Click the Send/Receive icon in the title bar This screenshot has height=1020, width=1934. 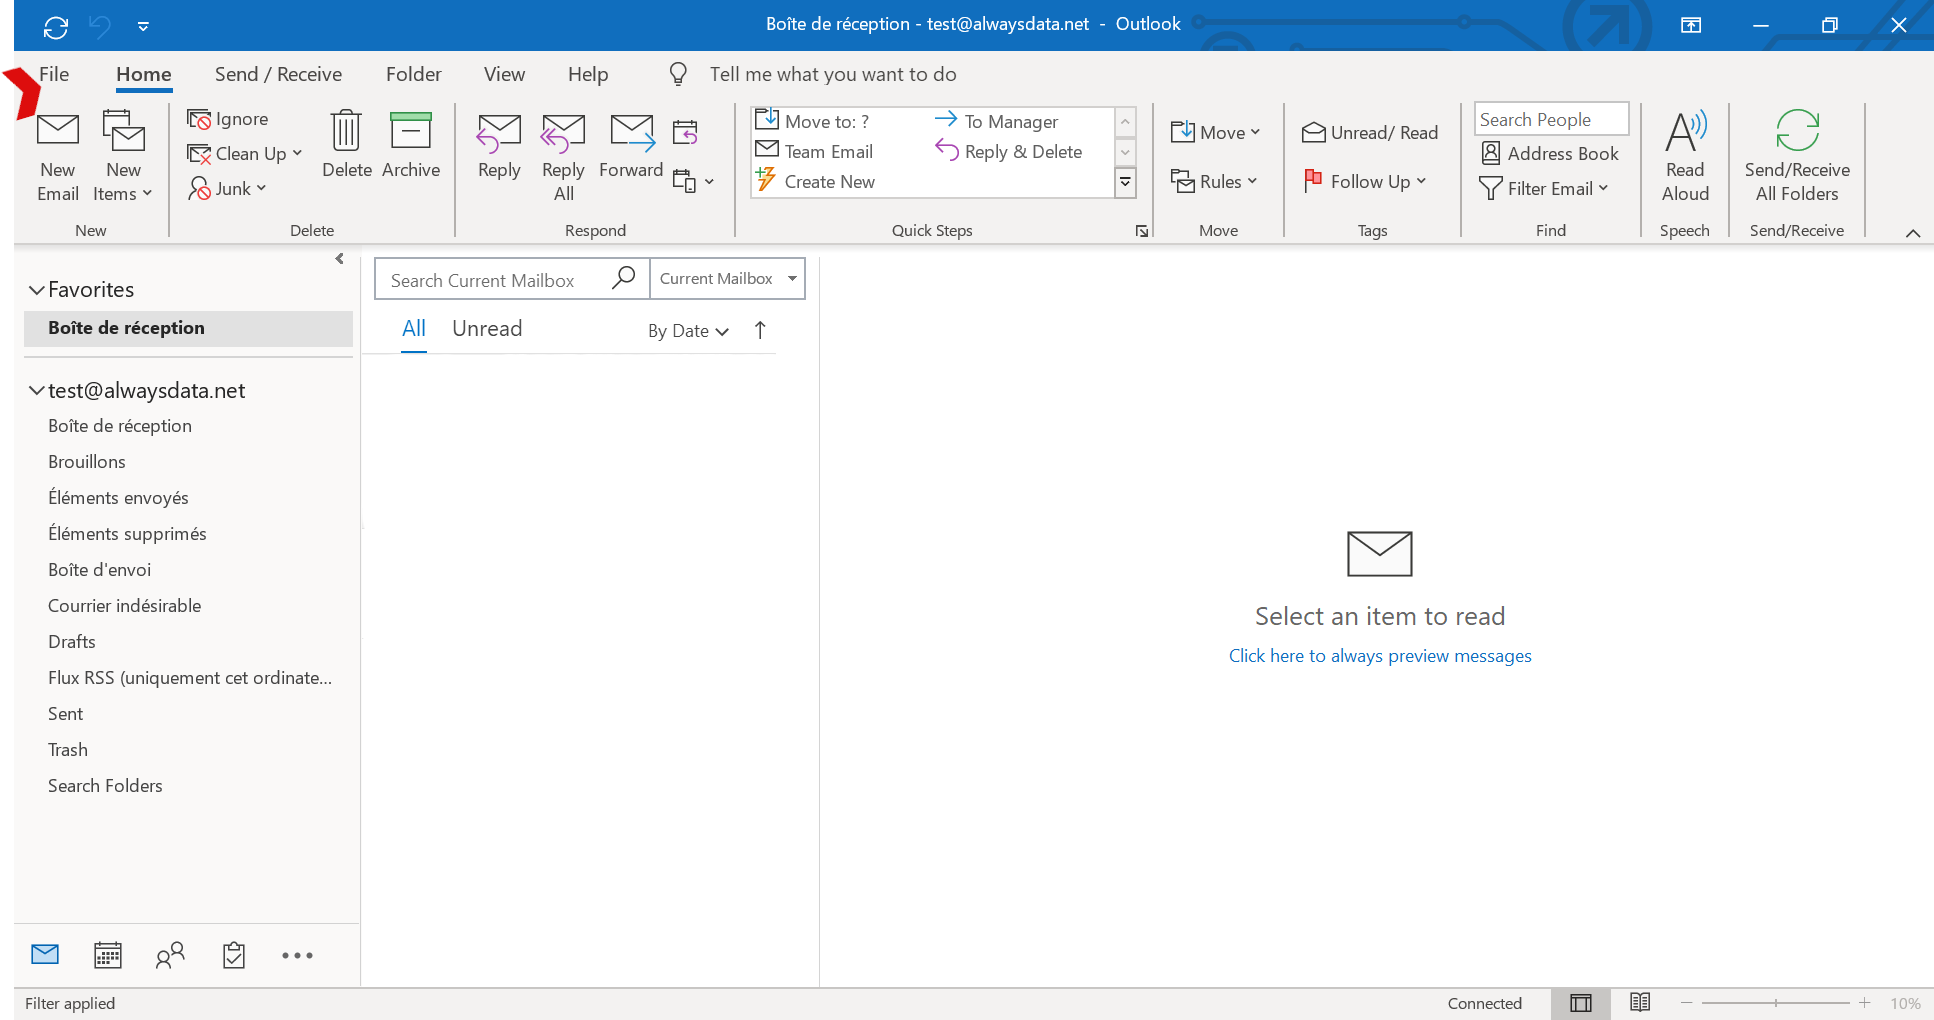click(56, 26)
